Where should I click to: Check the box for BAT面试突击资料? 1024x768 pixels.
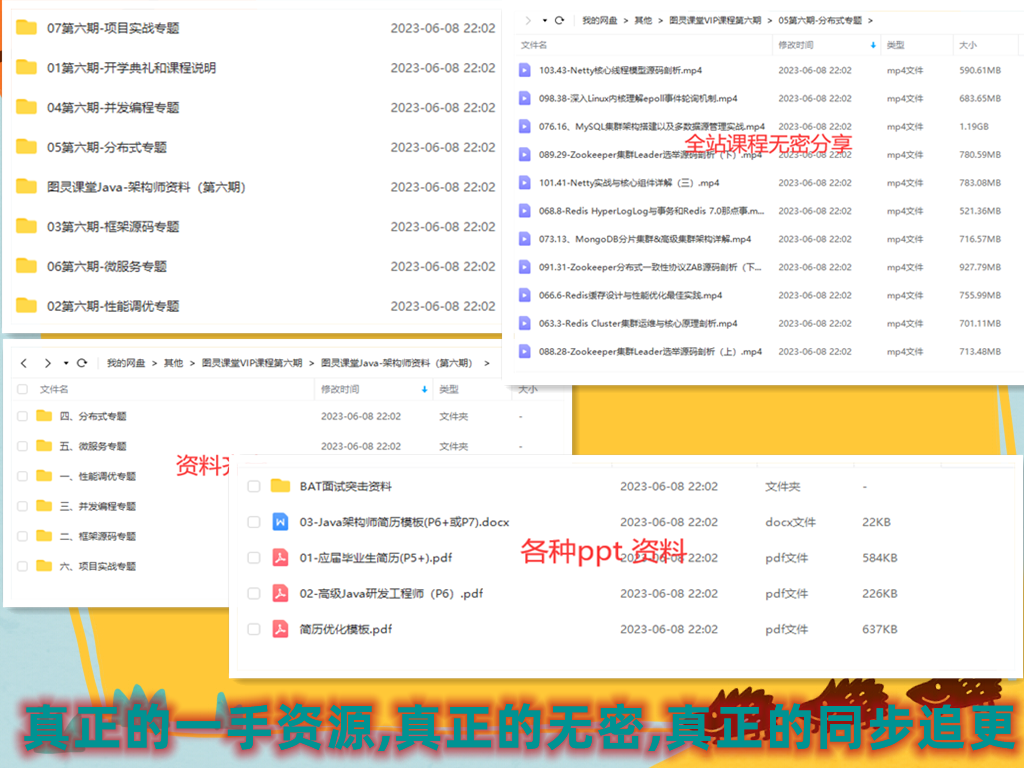point(254,486)
